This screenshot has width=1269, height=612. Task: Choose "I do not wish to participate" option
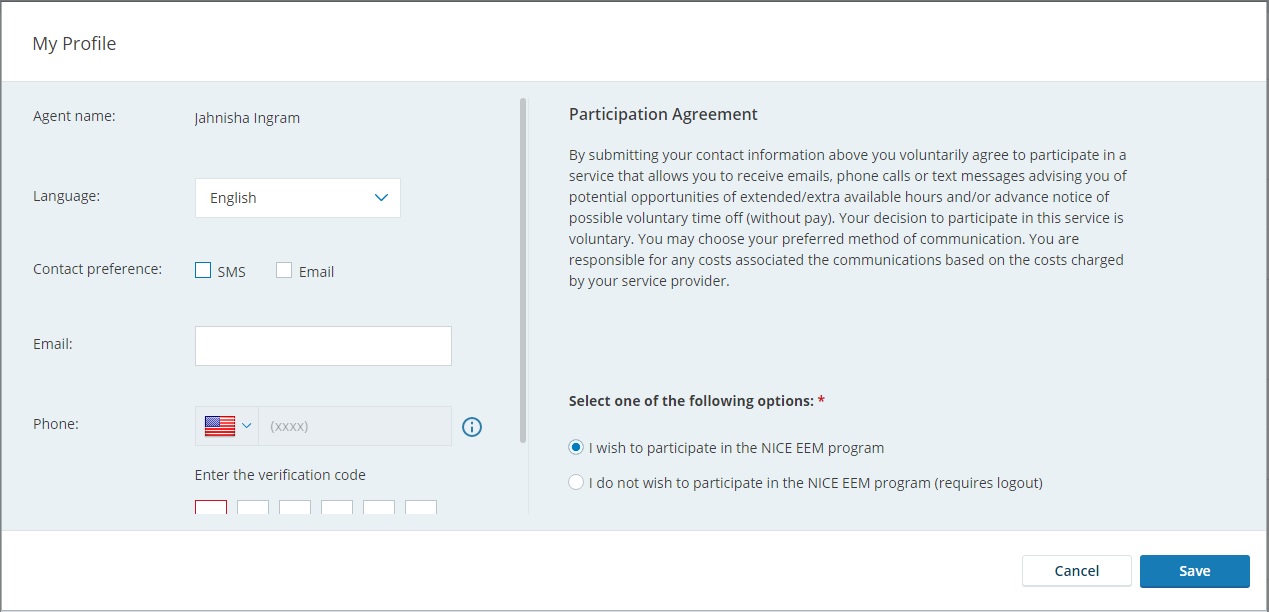[x=576, y=483]
